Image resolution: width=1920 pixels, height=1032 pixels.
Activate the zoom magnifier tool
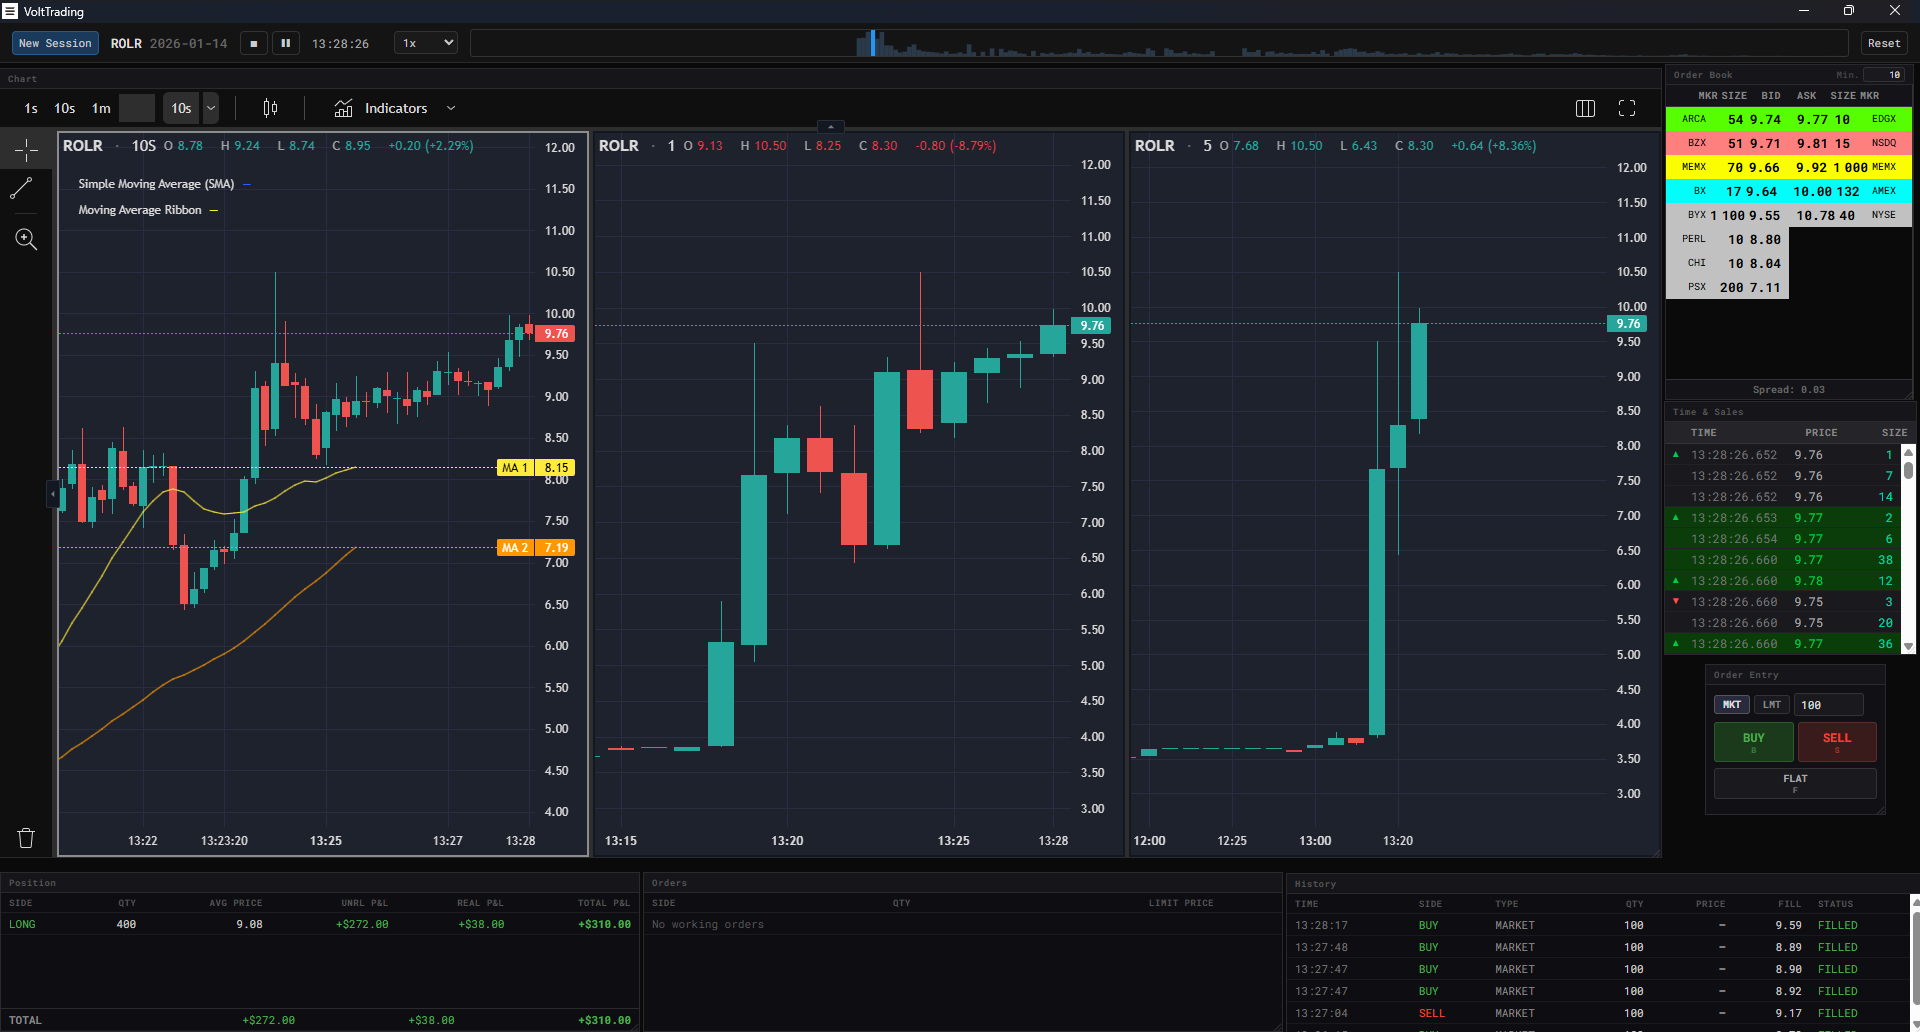click(x=25, y=239)
